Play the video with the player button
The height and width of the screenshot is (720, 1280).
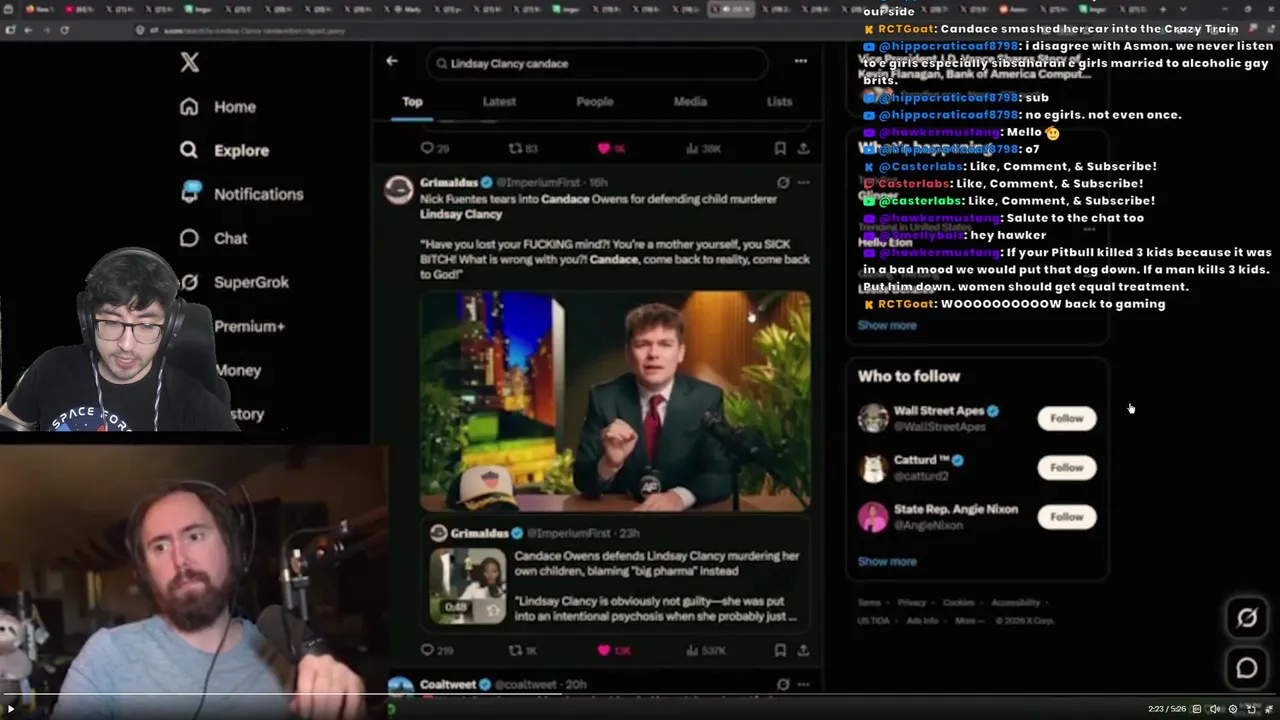pyautogui.click(x=11, y=709)
